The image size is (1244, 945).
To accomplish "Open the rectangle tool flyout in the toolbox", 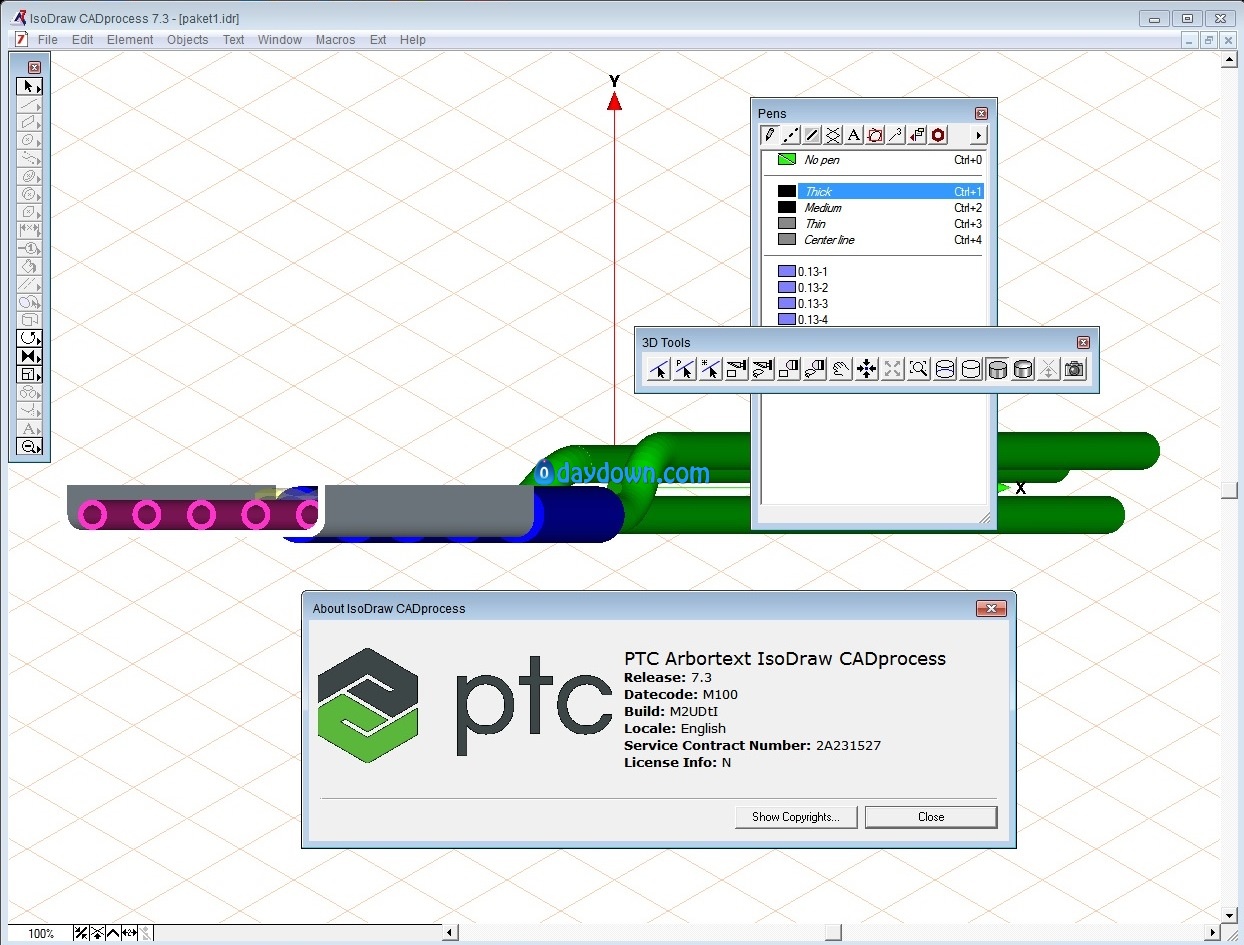I will (30, 122).
